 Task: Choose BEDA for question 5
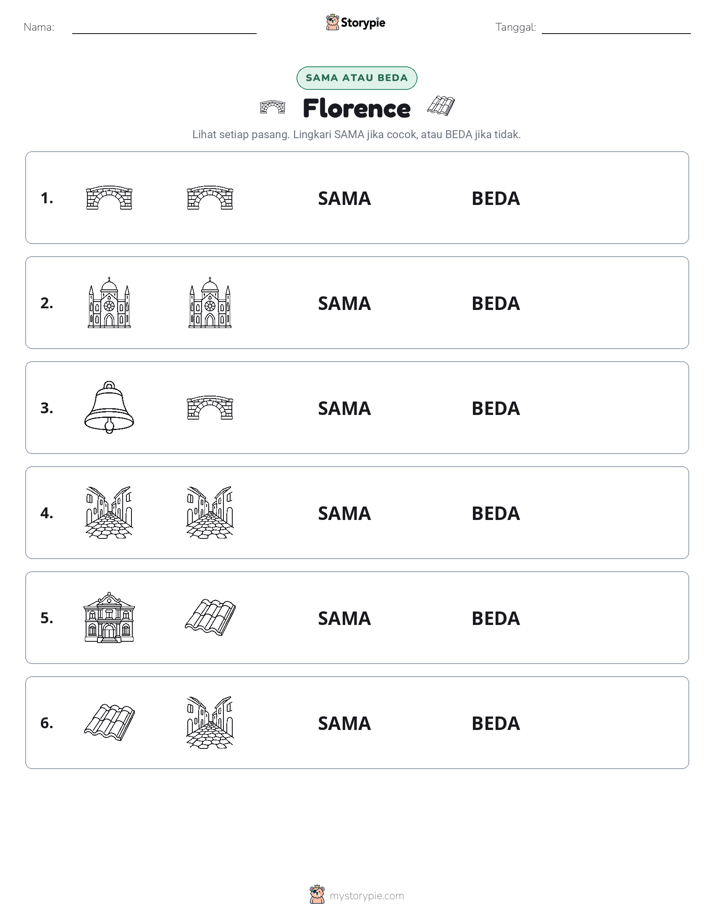495,618
